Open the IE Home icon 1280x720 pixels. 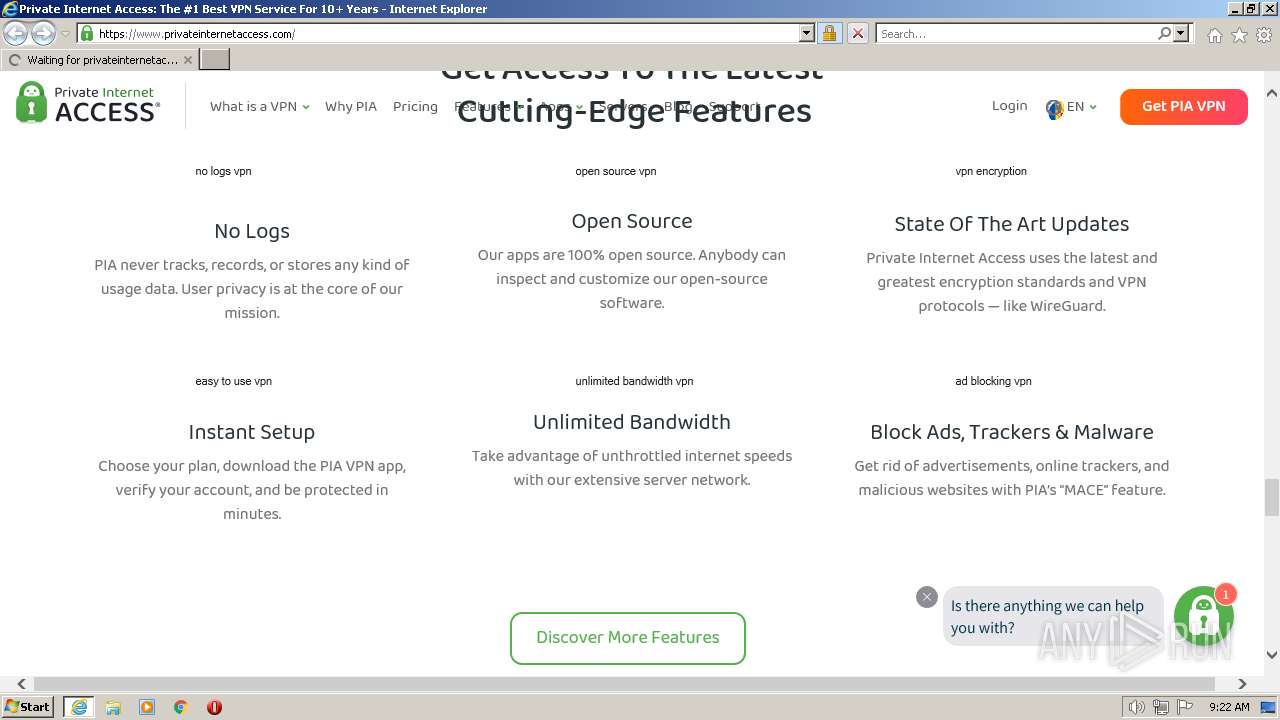(x=1214, y=35)
